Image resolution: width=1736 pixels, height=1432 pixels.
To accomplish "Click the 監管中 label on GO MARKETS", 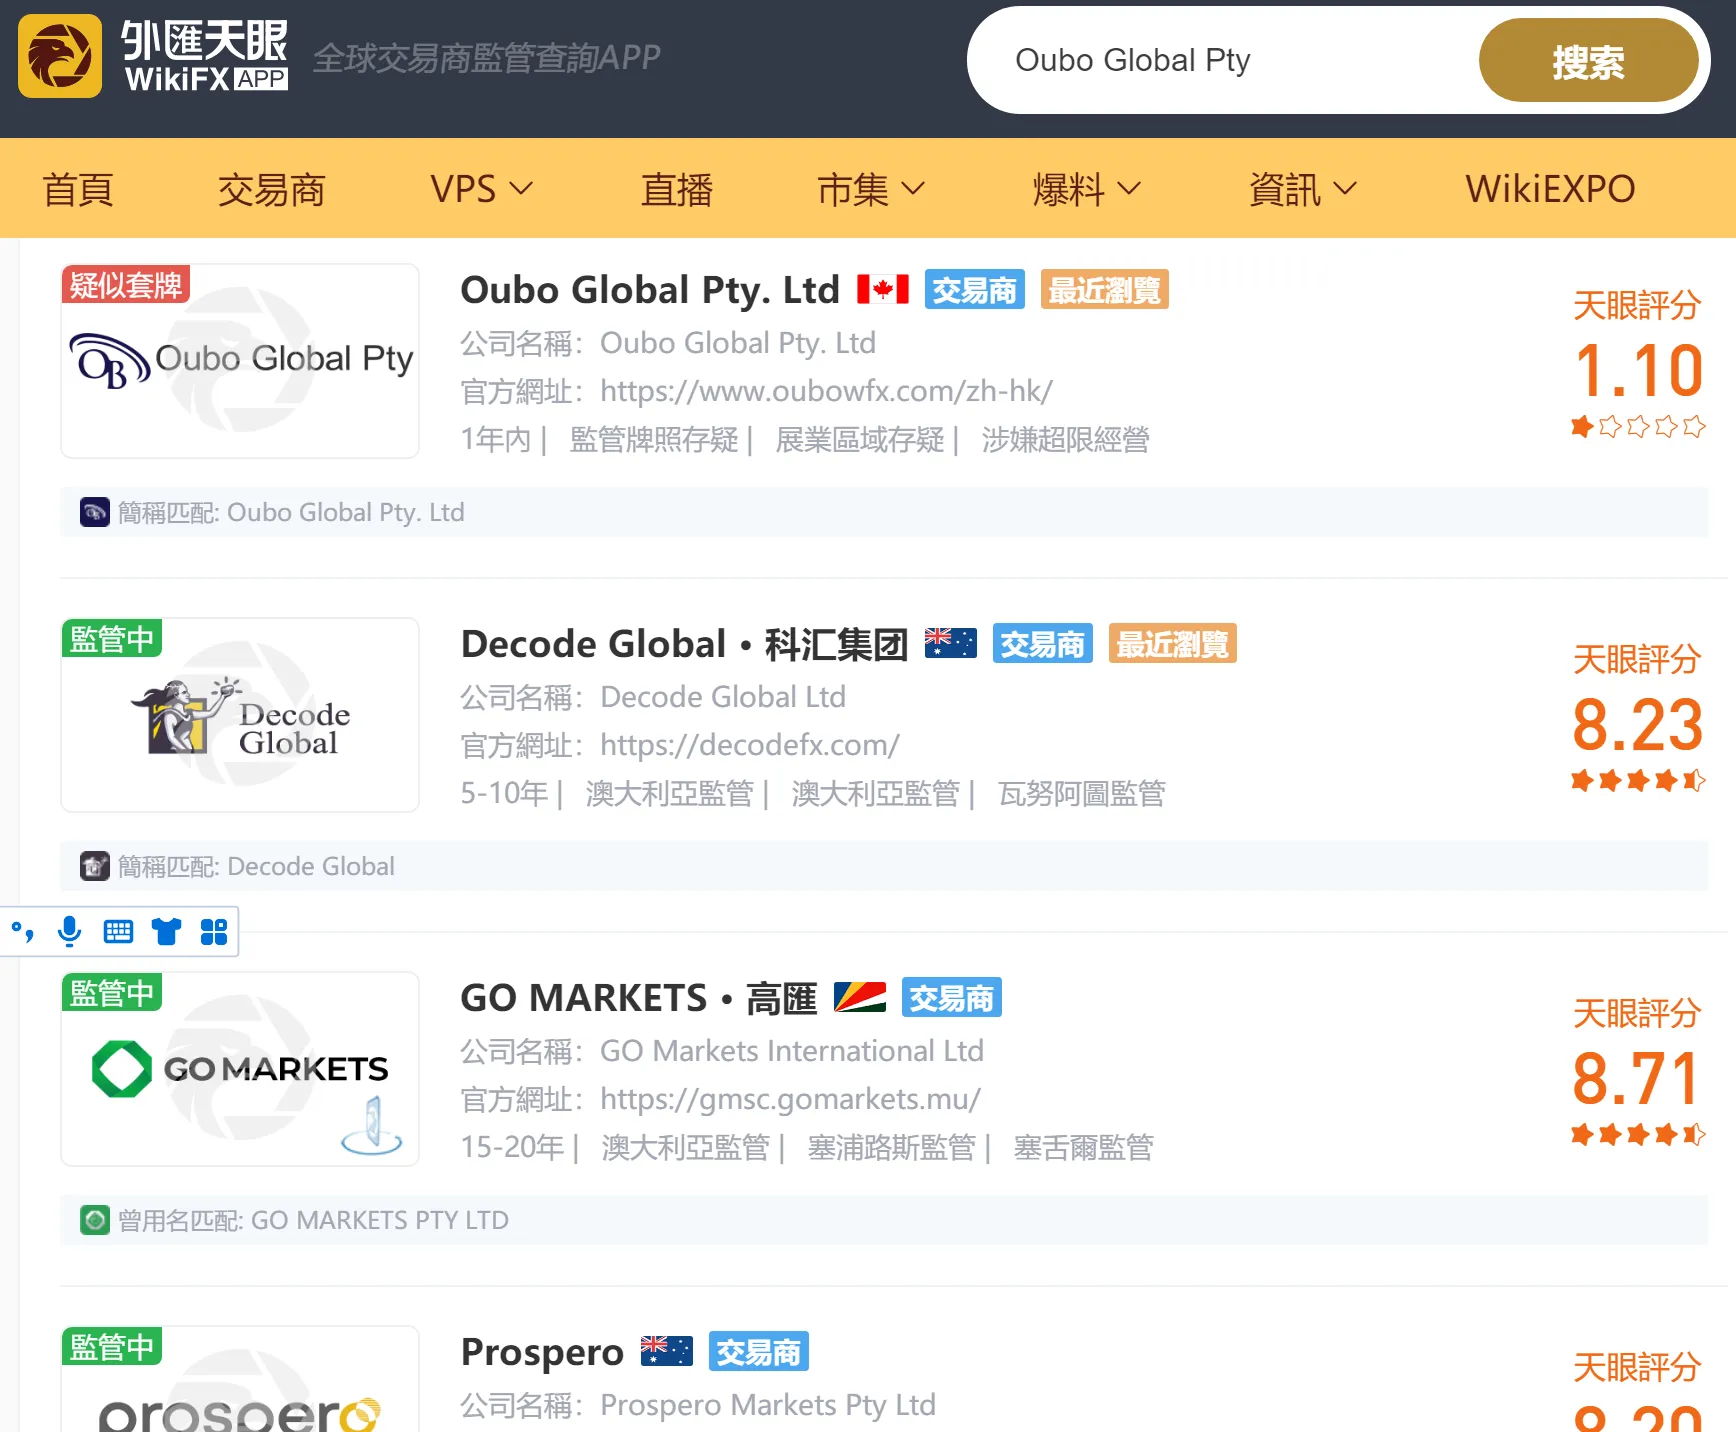I will (x=112, y=993).
